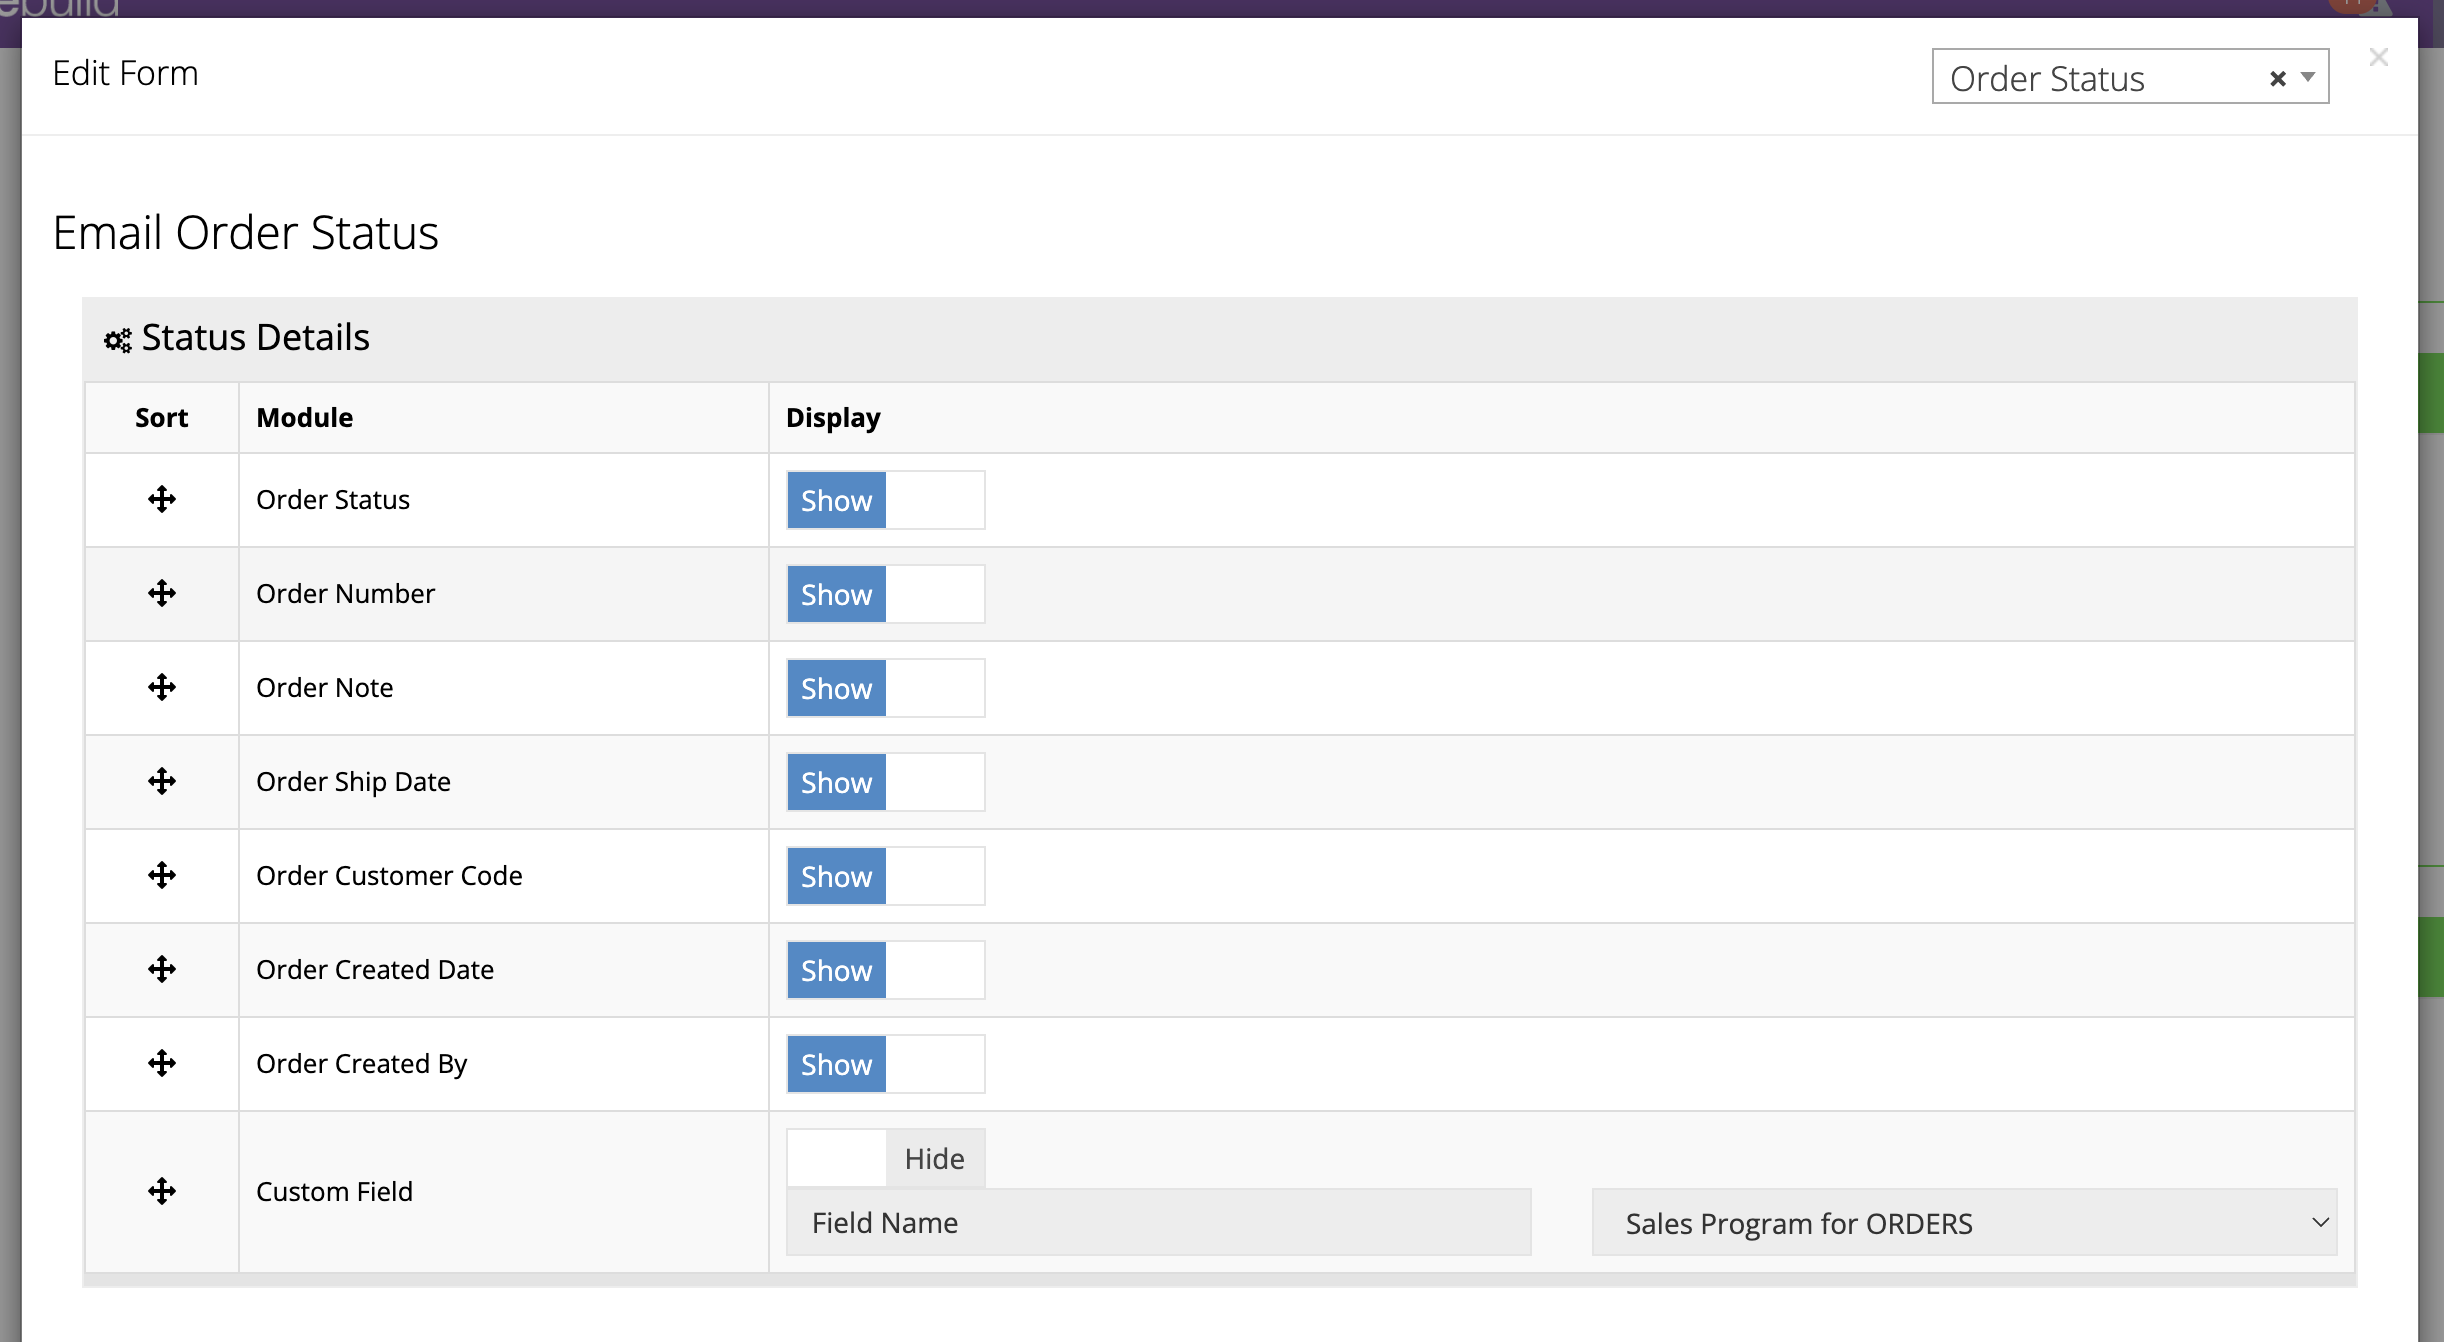Click the Status Details gears icon
This screenshot has width=2444, height=1342.
click(x=117, y=340)
